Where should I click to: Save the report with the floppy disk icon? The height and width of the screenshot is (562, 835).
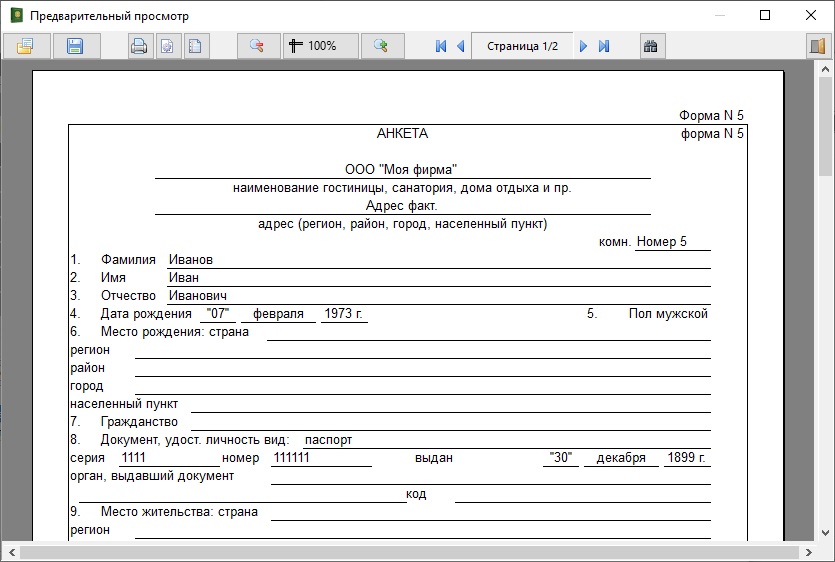pyautogui.click(x=74, y=46)
